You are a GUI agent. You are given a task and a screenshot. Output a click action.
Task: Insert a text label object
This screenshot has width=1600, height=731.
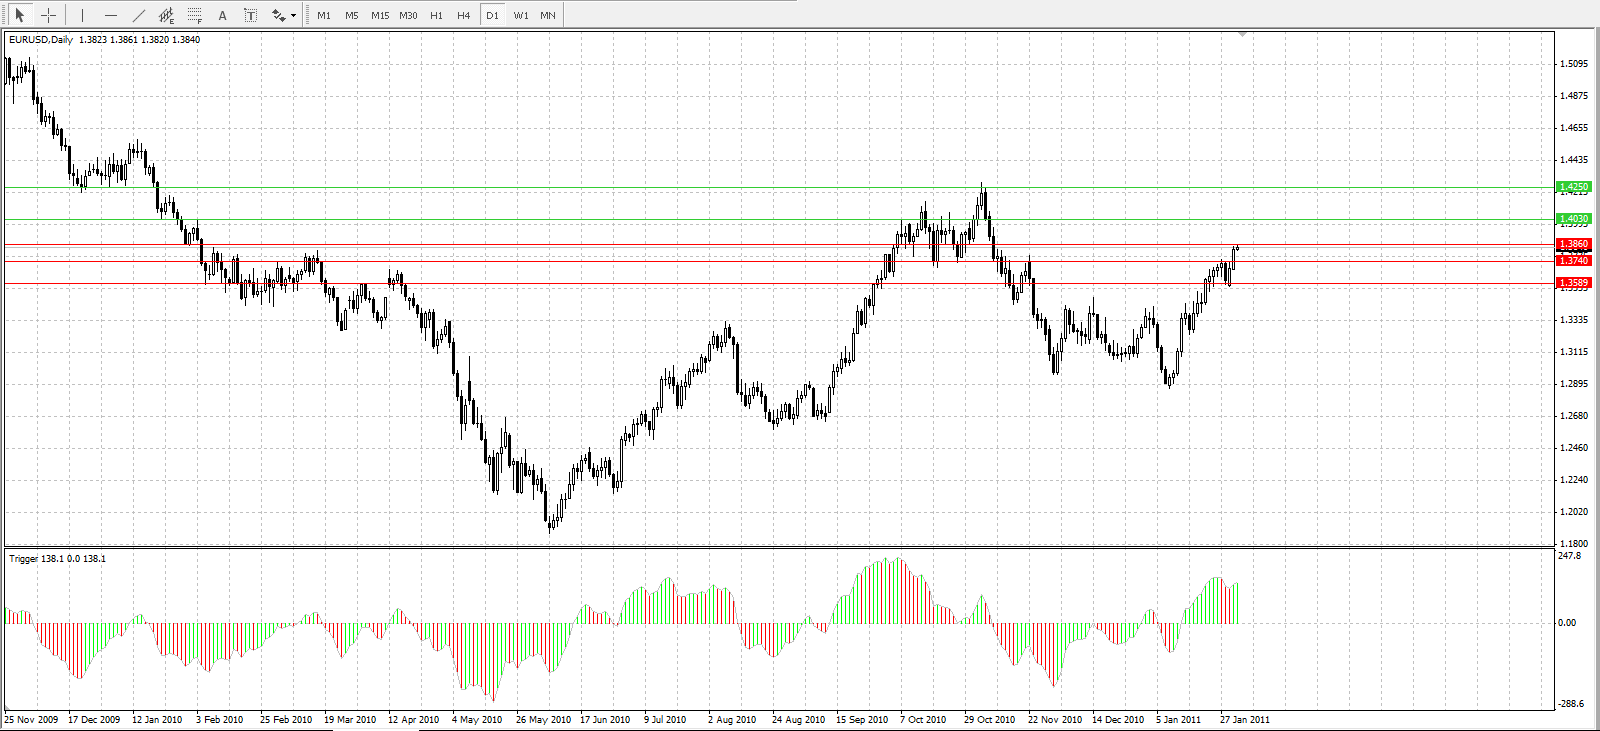(x=251, y=15)
